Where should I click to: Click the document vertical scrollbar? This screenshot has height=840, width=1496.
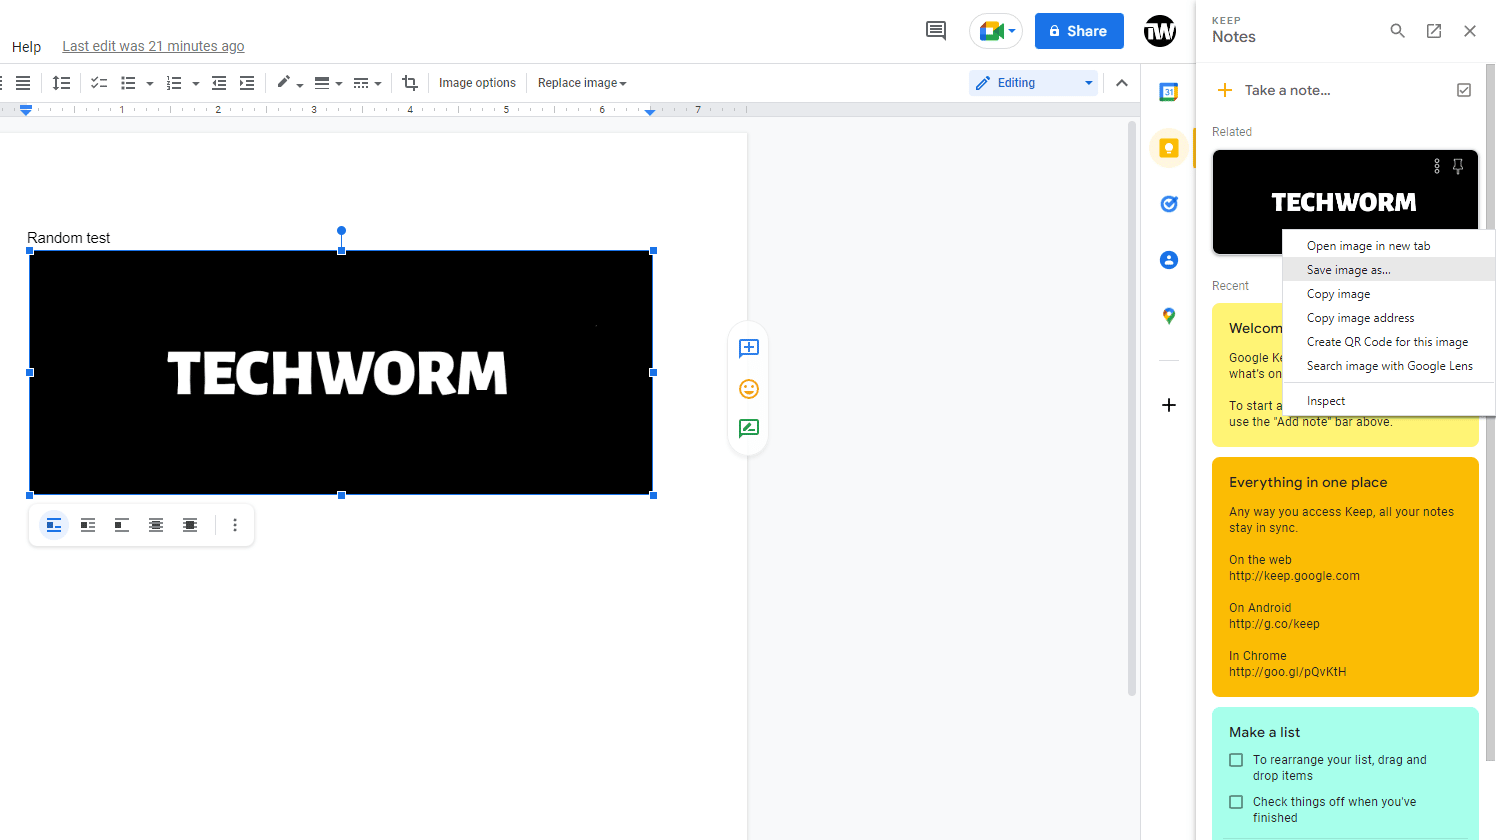click(1132, 408)
